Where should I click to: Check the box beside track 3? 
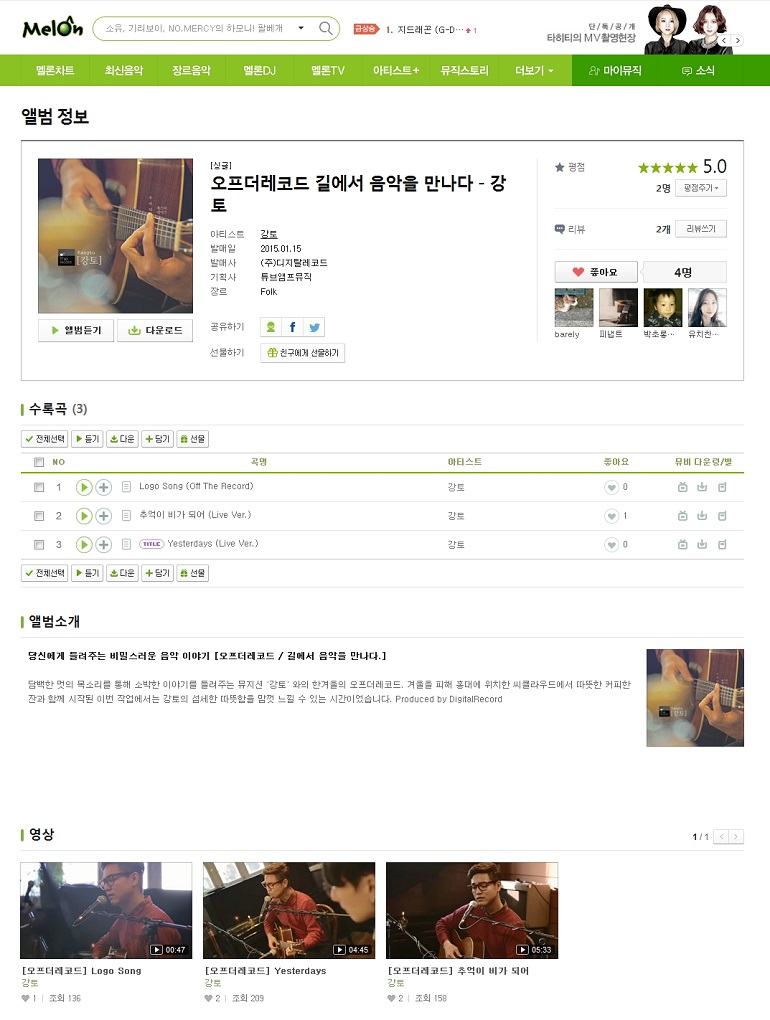tap(39, 544)
